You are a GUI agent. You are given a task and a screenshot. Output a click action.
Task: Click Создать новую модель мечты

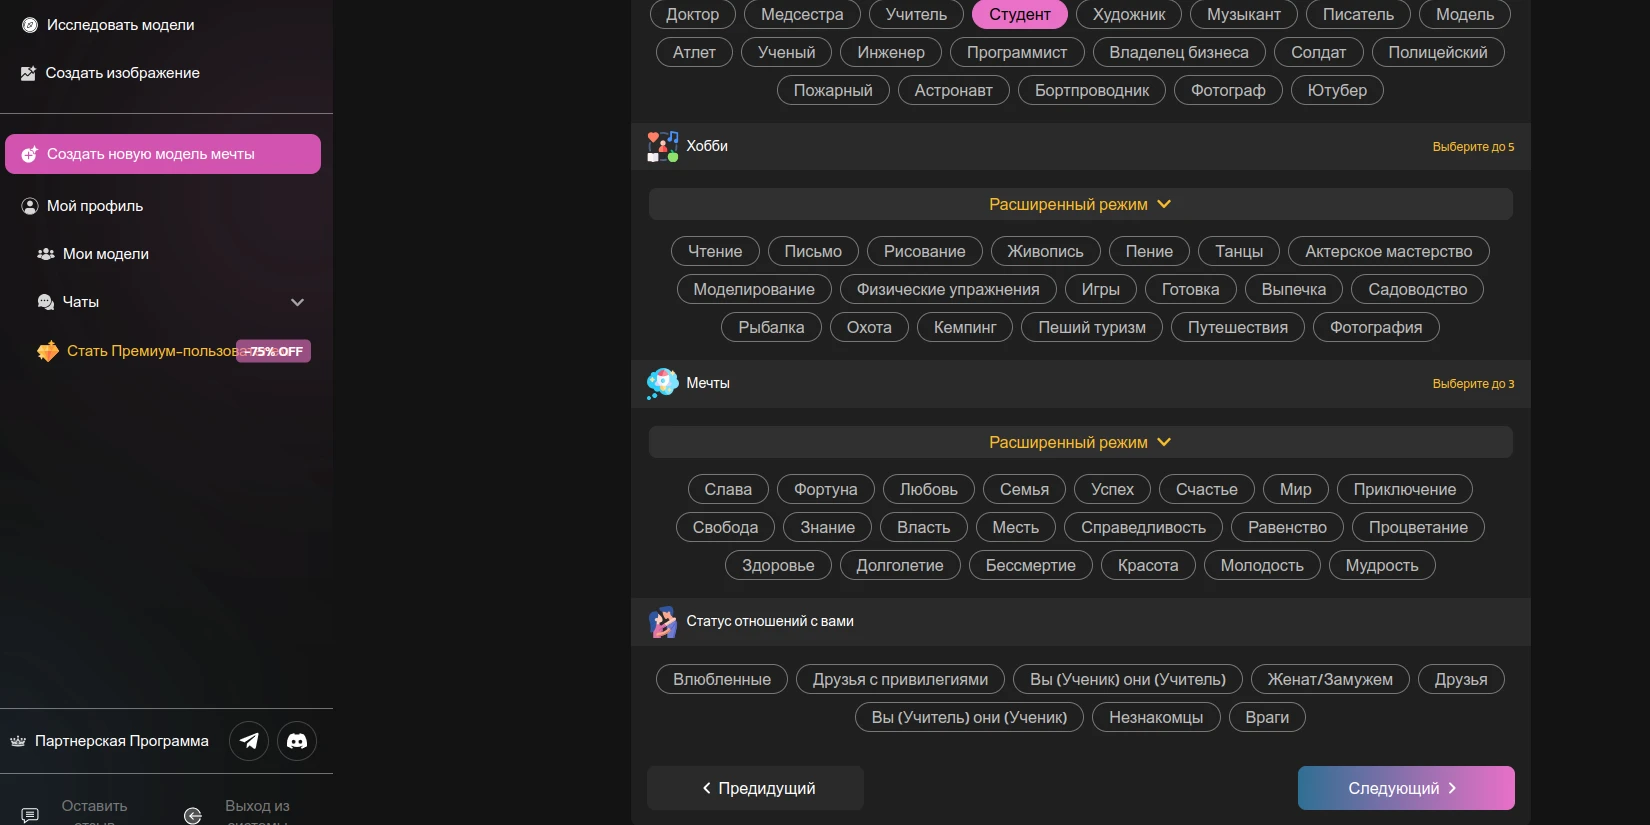163,154
